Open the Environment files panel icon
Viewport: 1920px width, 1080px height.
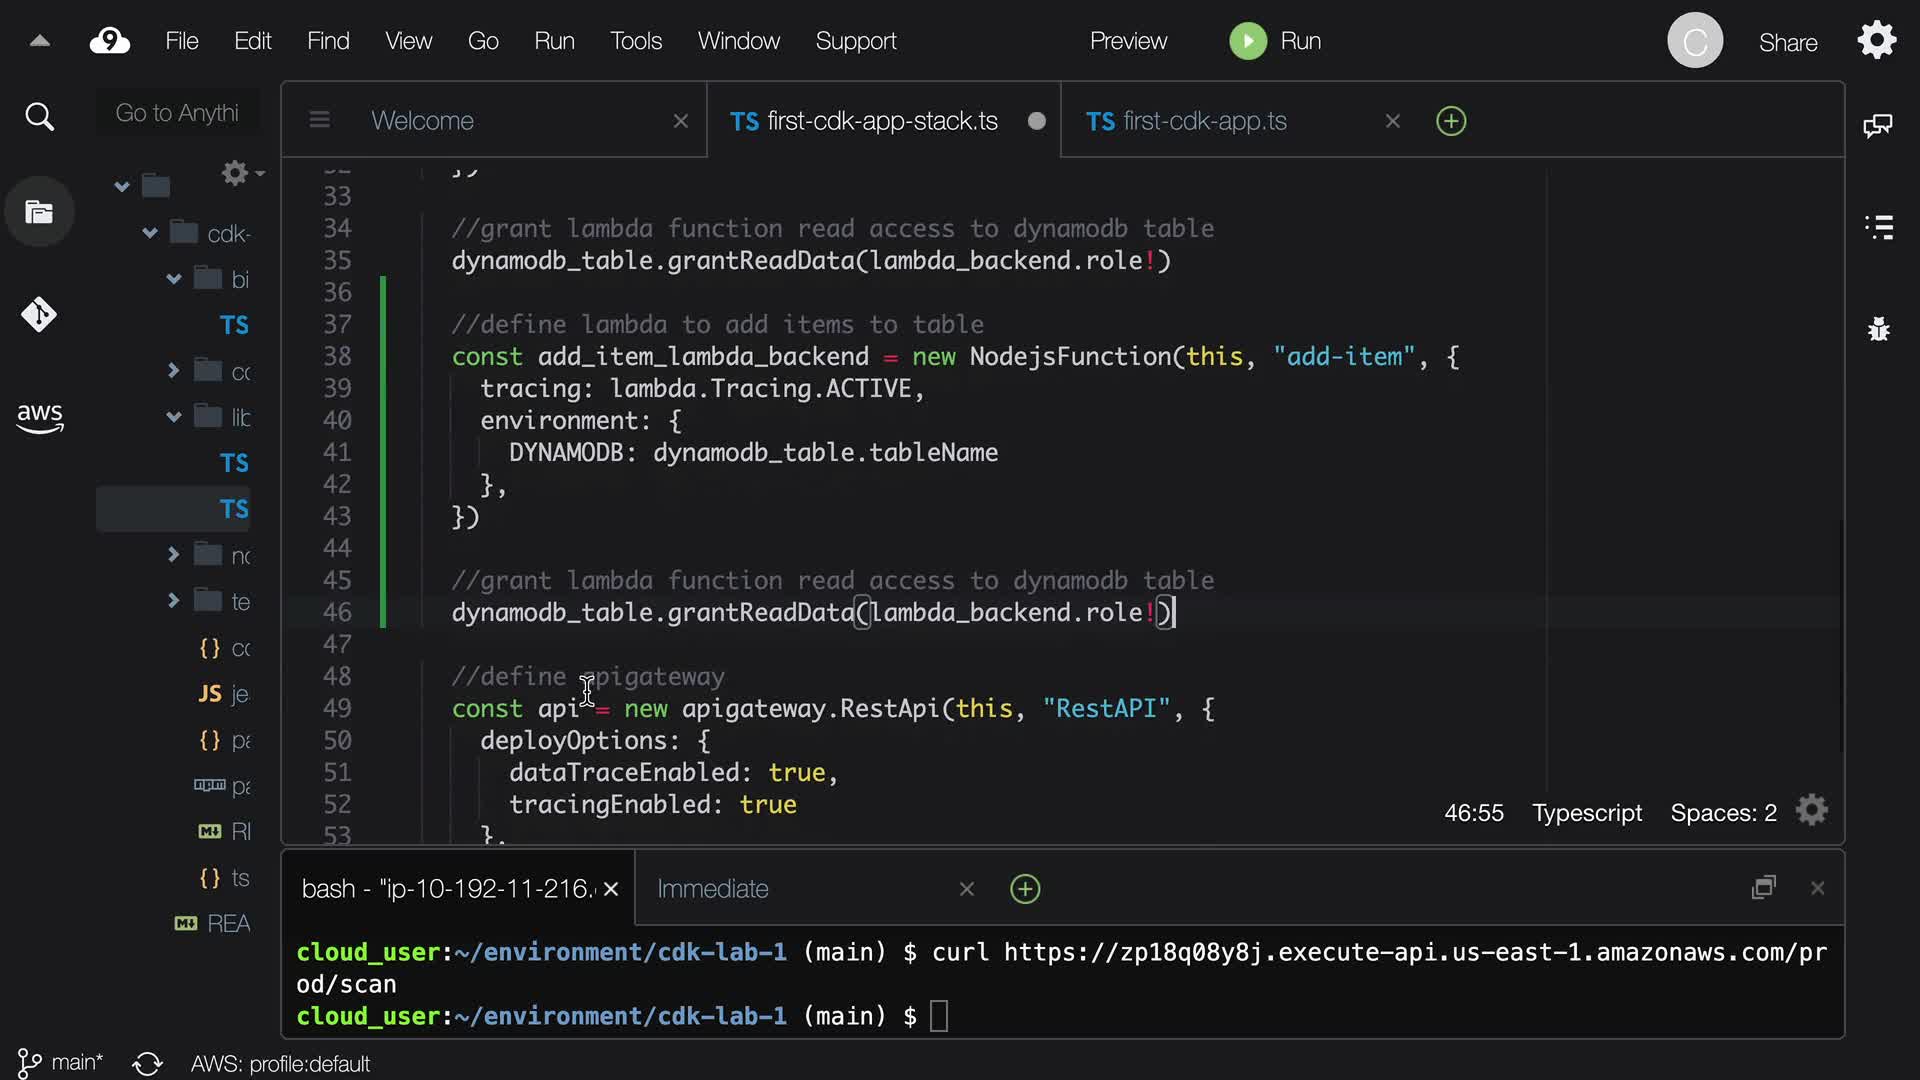point(39,212)
